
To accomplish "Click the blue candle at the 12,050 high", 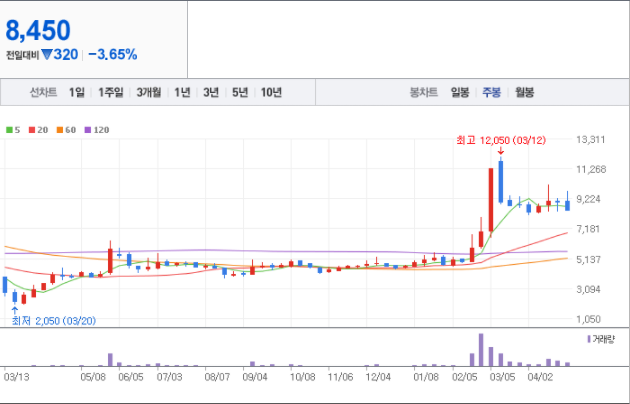I will (501, 182).
